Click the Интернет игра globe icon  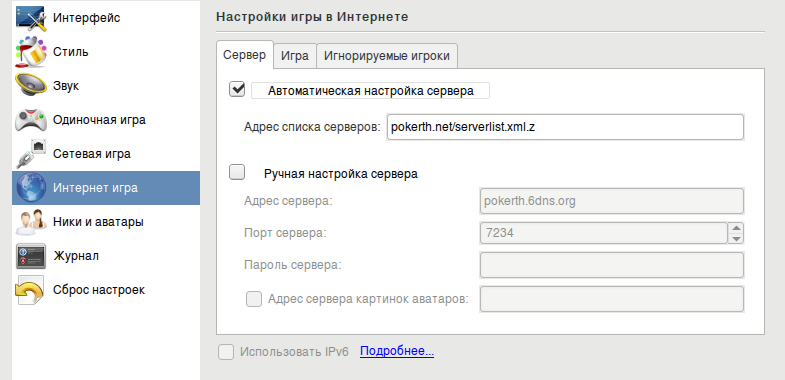31,188
